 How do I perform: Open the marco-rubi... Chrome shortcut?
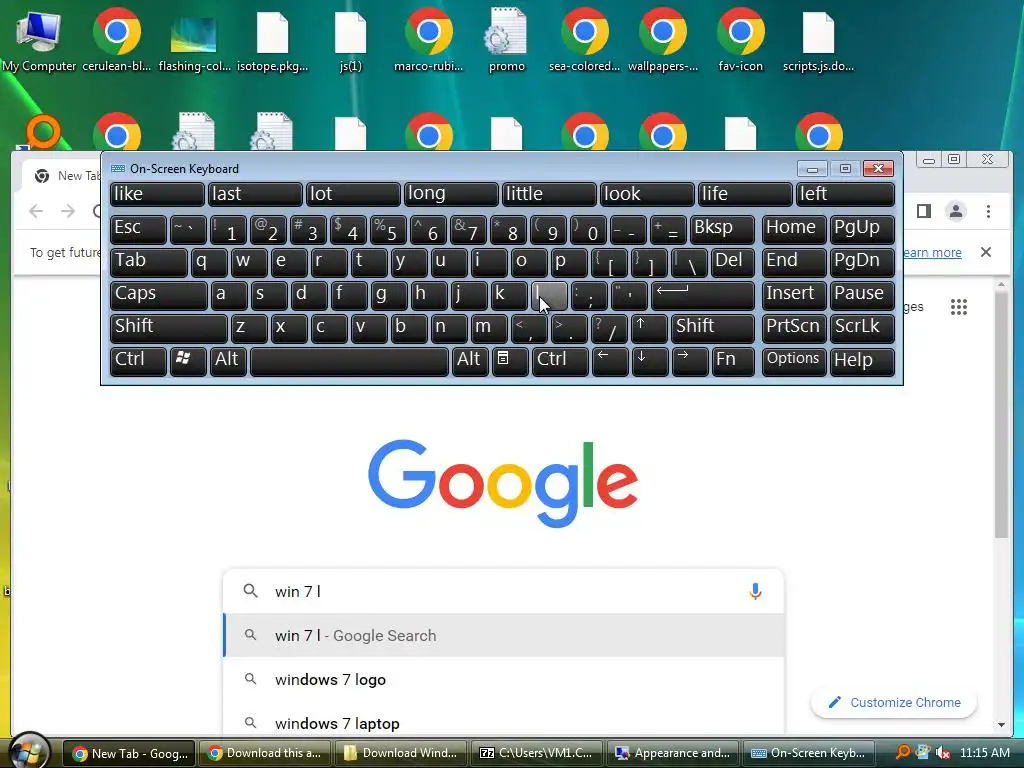click(x=428, y=39)
